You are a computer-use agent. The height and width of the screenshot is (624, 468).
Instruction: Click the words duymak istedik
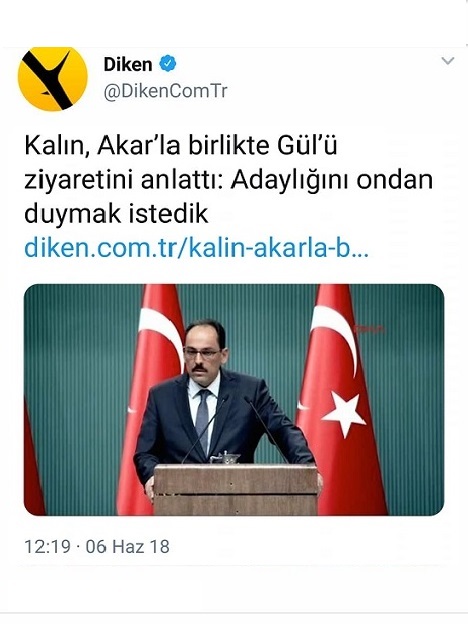[116, 214]
